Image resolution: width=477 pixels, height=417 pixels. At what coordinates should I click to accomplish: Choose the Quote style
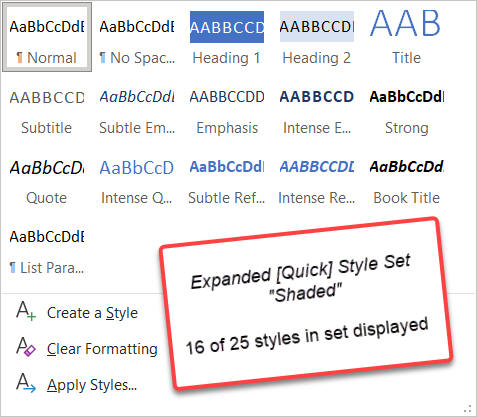point(47,182)
